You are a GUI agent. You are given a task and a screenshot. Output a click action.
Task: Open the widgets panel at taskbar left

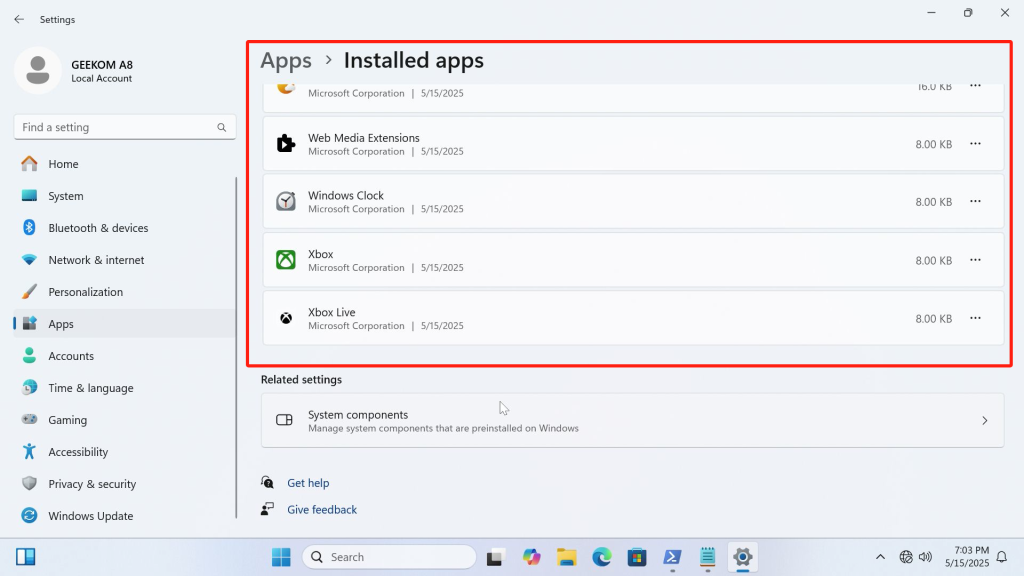click(x=25, y=557)
